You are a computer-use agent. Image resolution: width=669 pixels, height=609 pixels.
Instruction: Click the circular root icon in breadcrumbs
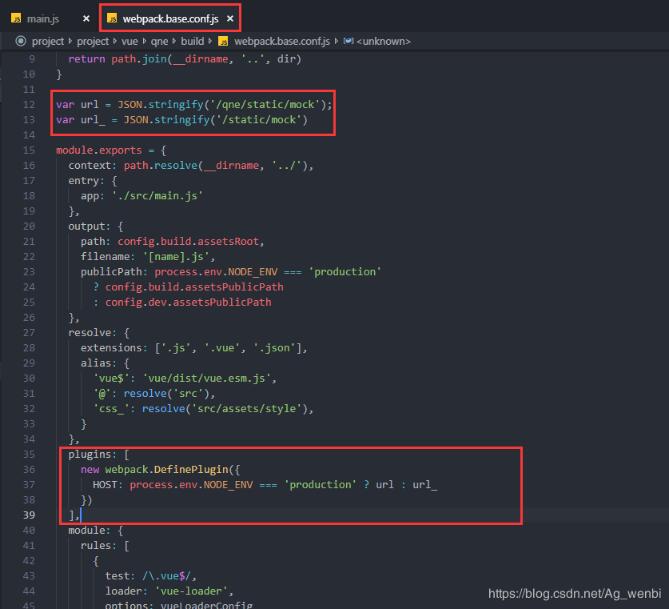pyautogui.click(x=21, y=41)
